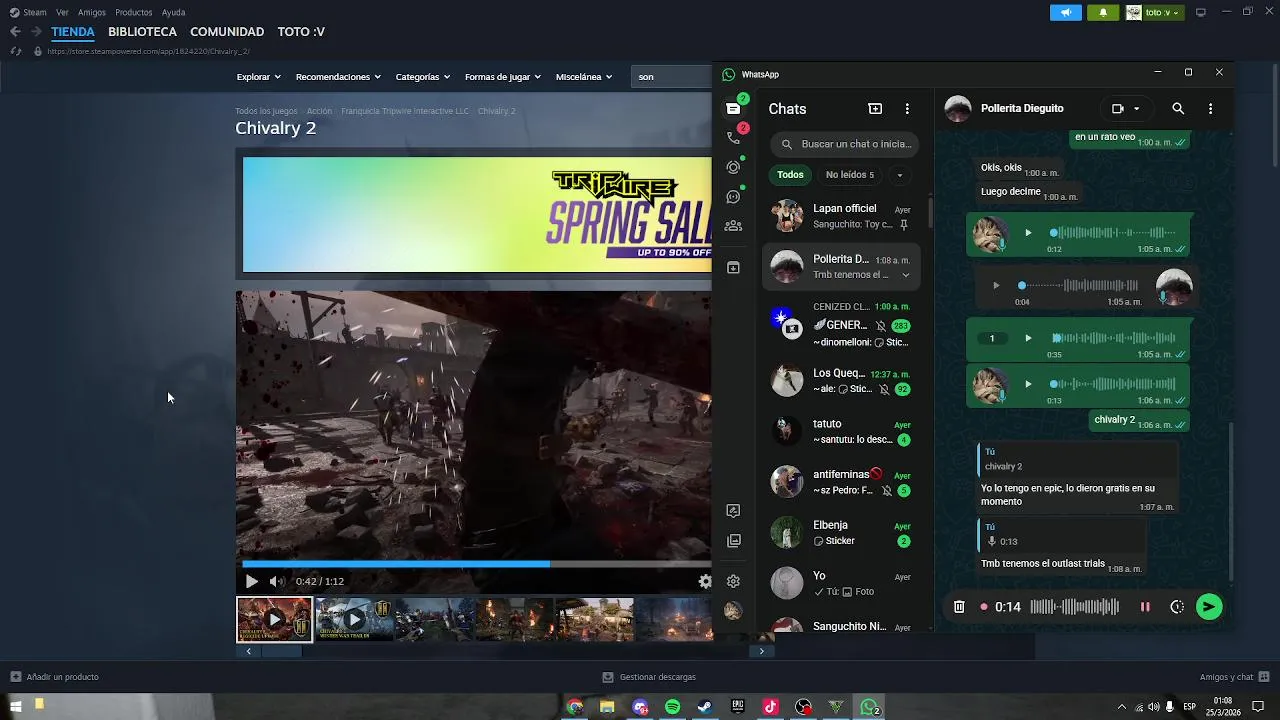The height and width of the screenshot is (720, 1280).
Task: Open Gestionar descargas
Action: click(649, 677)
